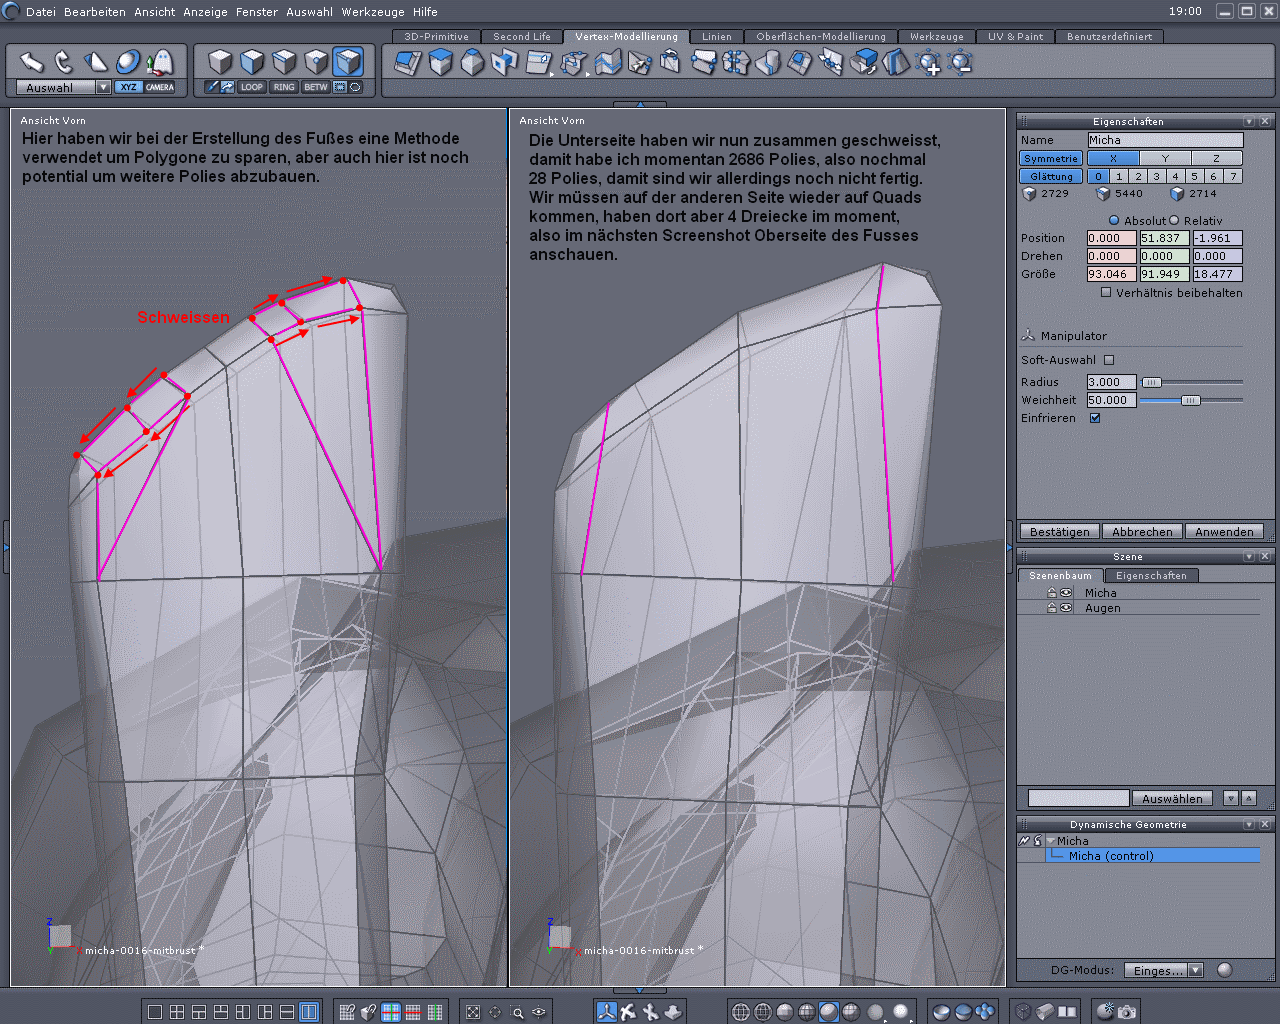This screenshot has width=1280, height=1024.
Task: Click the camera snapshot icon in bottom bar
Action: pyautogui.click(x=1127, y=1012)
